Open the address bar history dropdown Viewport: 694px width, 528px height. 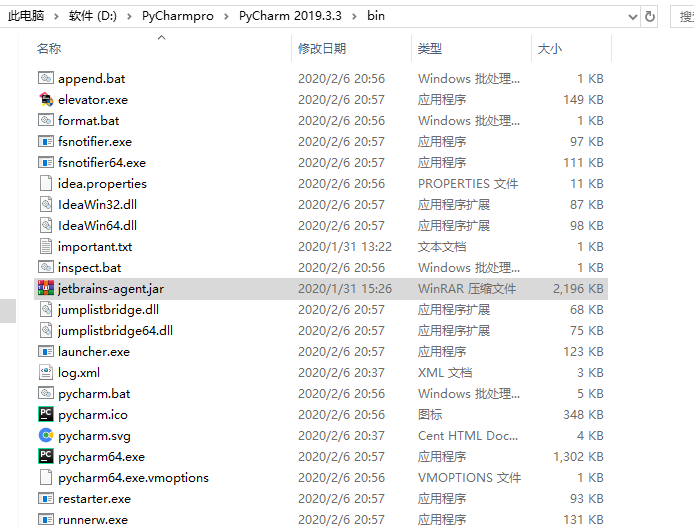point(633,17)
